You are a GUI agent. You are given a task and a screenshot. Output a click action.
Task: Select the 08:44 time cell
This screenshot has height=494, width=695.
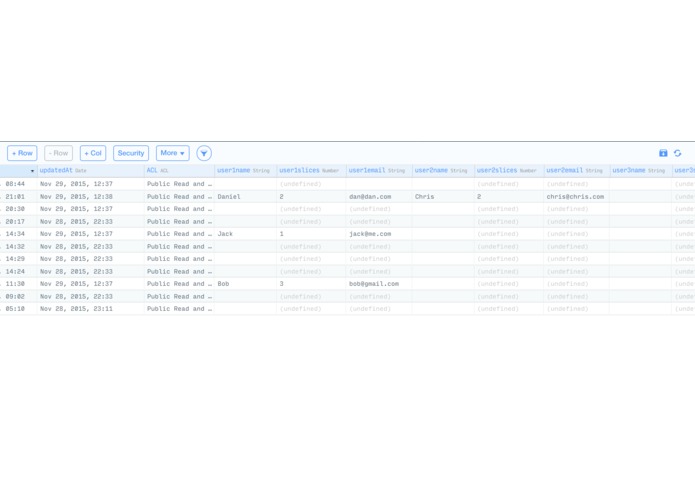tap(19, 184)
